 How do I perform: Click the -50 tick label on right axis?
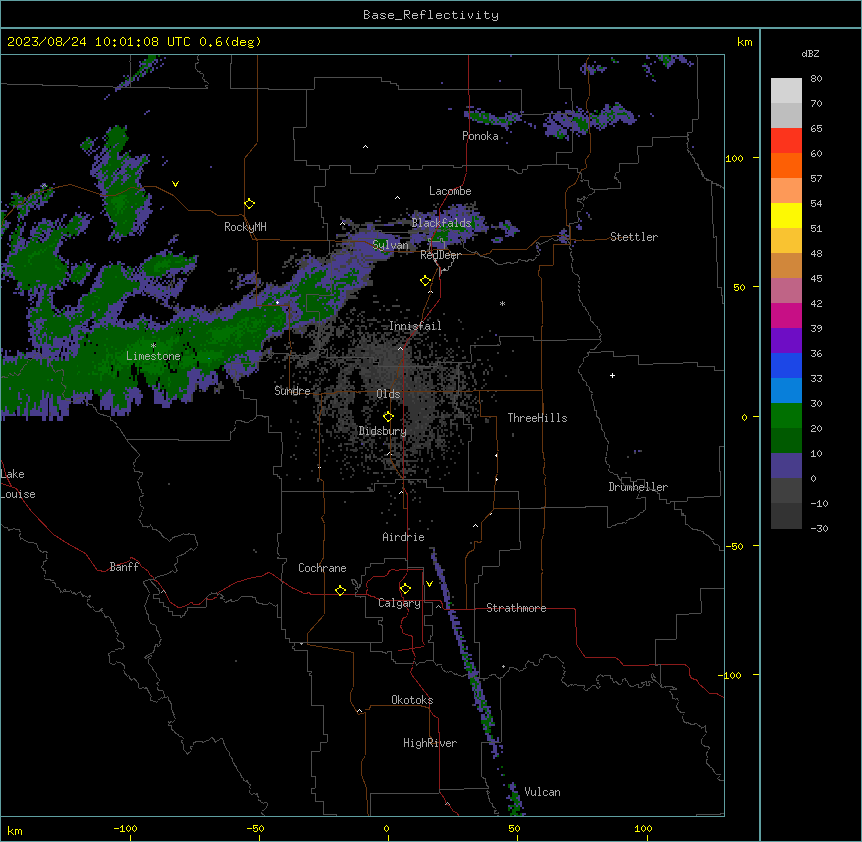pos(734,546)
